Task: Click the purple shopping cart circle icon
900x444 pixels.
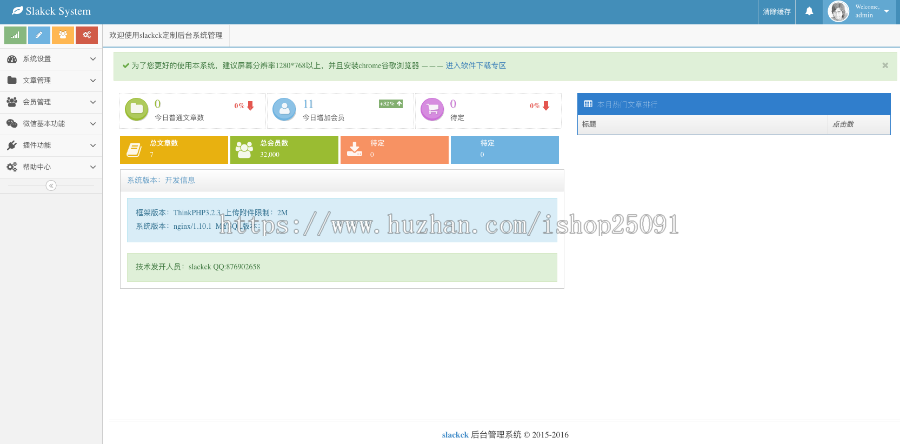Action: (x=432, y=110)
